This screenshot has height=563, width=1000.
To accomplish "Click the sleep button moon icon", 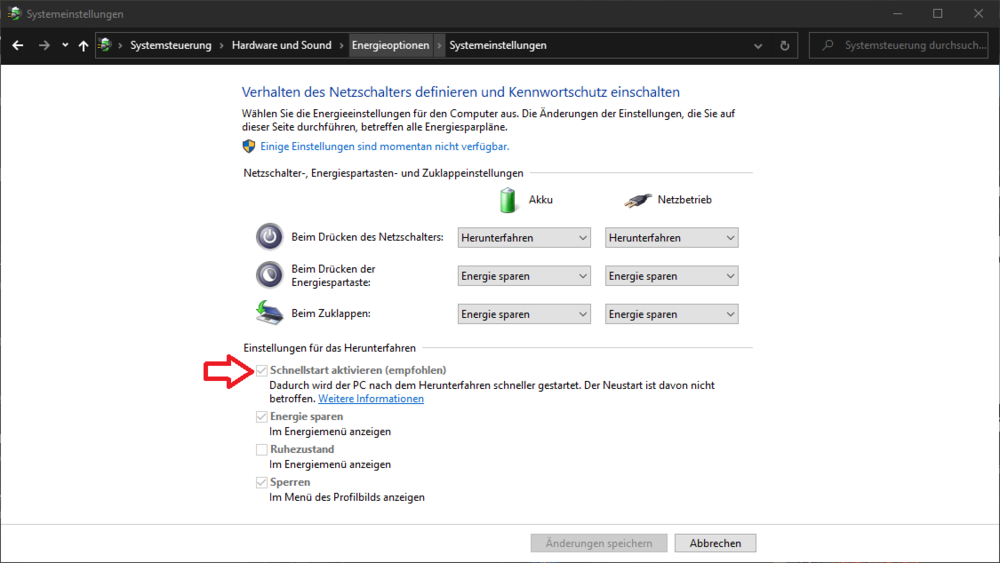I will point(269,275).
